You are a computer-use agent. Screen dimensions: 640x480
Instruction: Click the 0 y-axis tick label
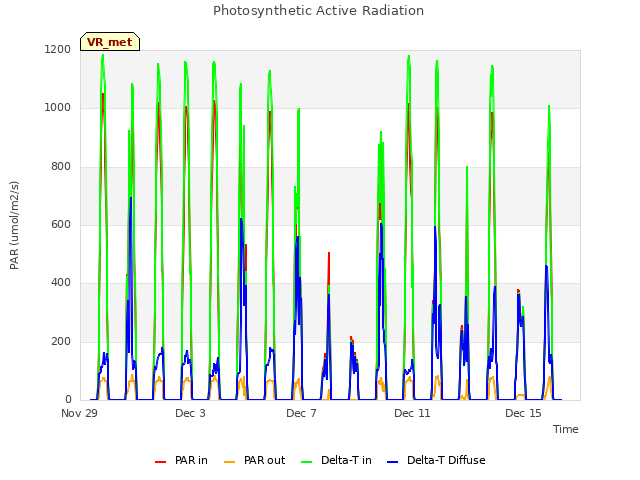[x=68, y=399]
